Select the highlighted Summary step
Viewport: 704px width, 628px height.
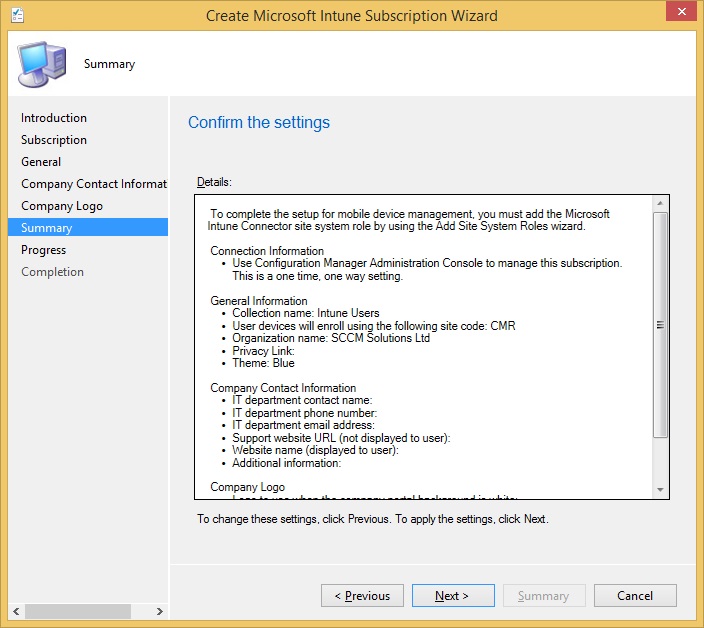47,228
